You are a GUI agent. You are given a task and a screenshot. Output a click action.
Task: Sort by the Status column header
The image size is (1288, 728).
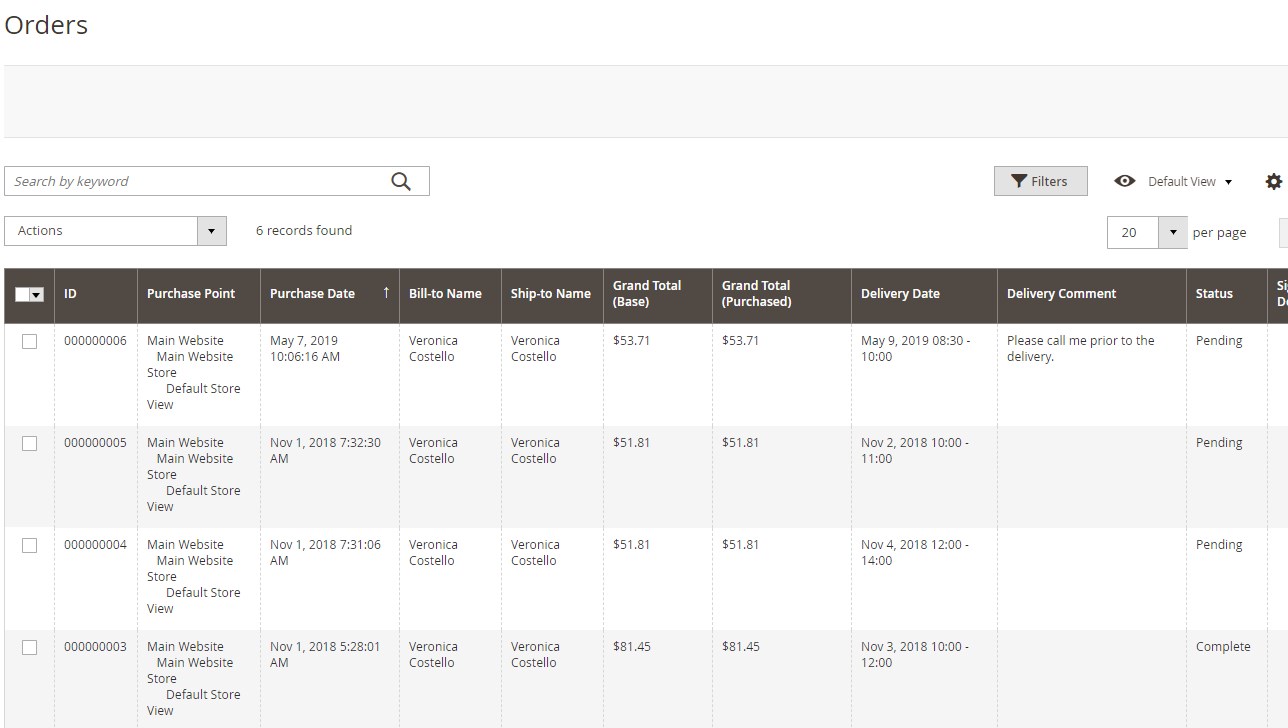coord(1214,294)
